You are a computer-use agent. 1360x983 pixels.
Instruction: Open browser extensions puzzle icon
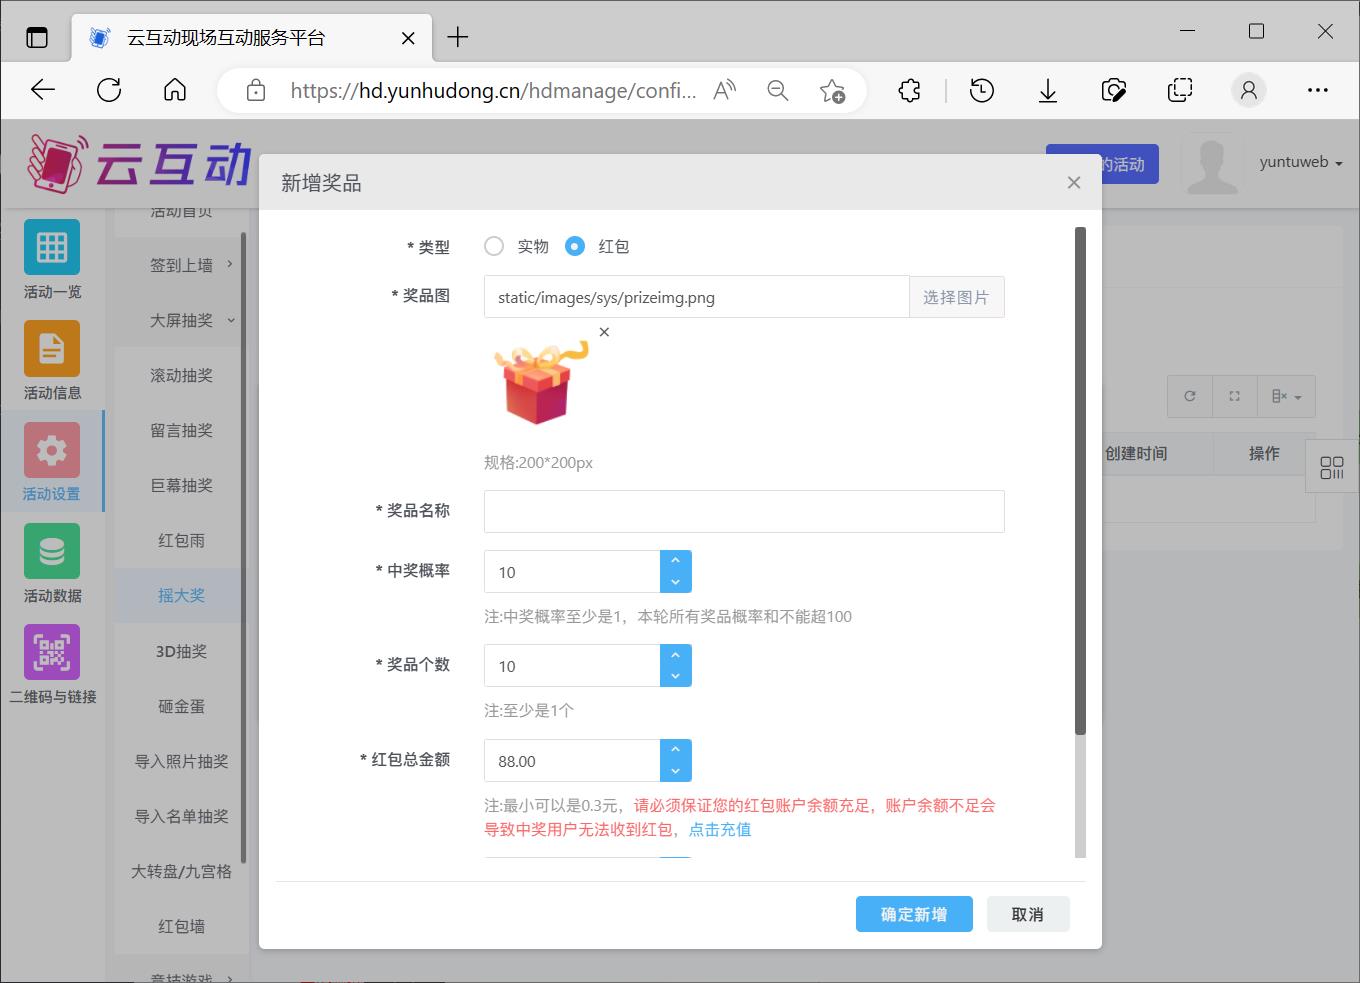tap(909, 90)
